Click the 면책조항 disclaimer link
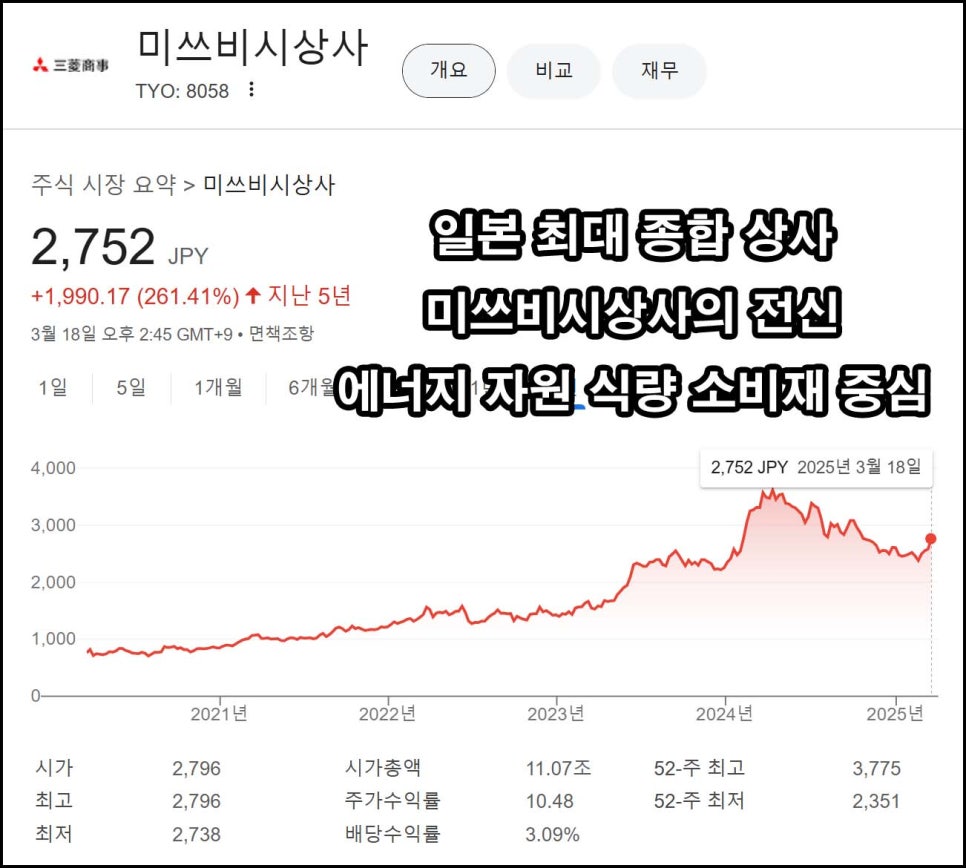Screen dimensions: 966x868 (281, 334)
